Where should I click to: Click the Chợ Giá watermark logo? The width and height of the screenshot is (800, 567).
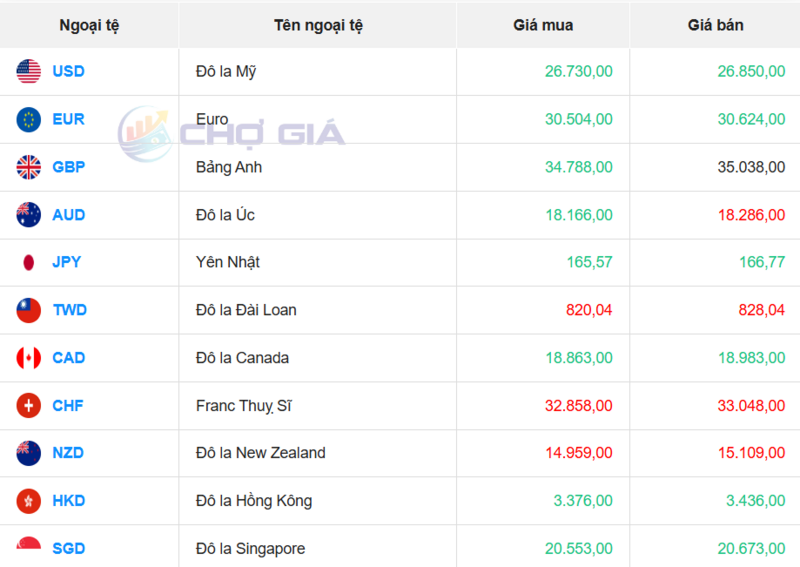(x=232, y=133)
